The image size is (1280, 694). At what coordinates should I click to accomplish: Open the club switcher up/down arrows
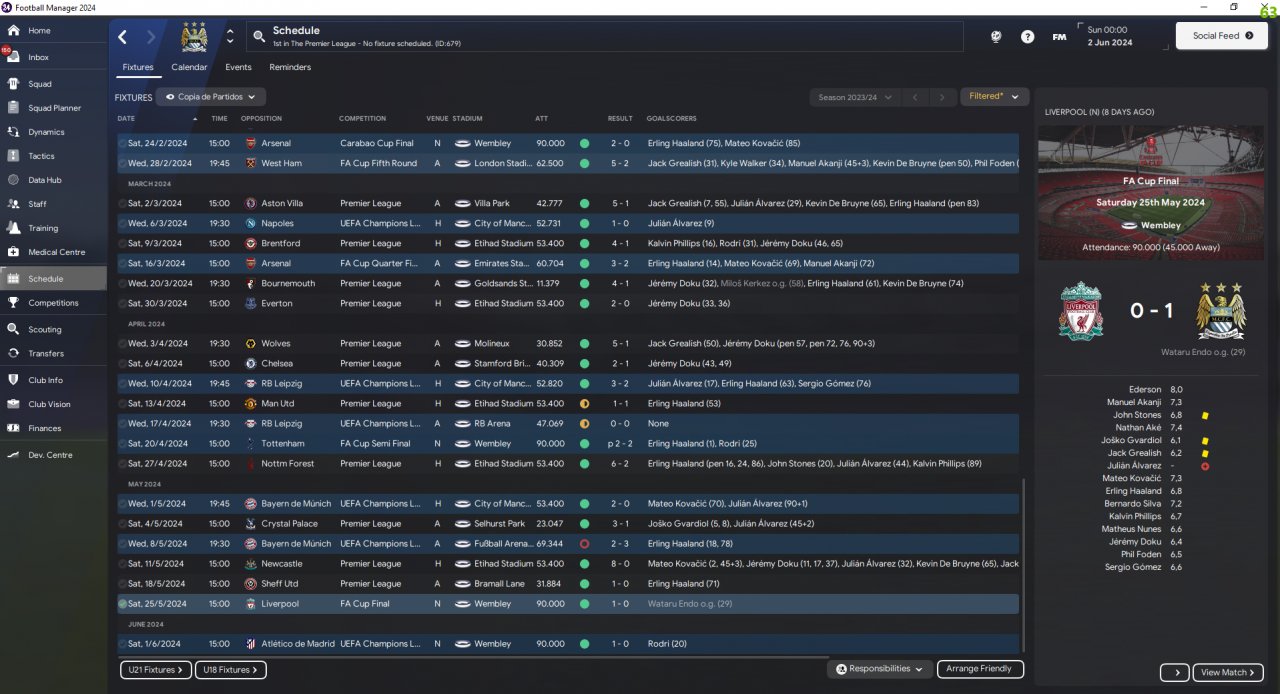point(230,37)
